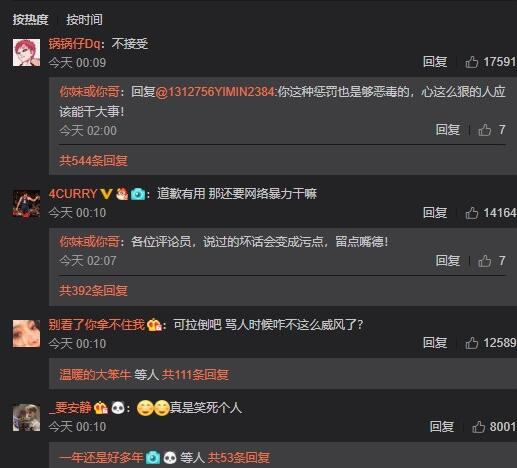
Task: Open 锅锅仔Dq's avatar profile
Action: click(26, 52)
